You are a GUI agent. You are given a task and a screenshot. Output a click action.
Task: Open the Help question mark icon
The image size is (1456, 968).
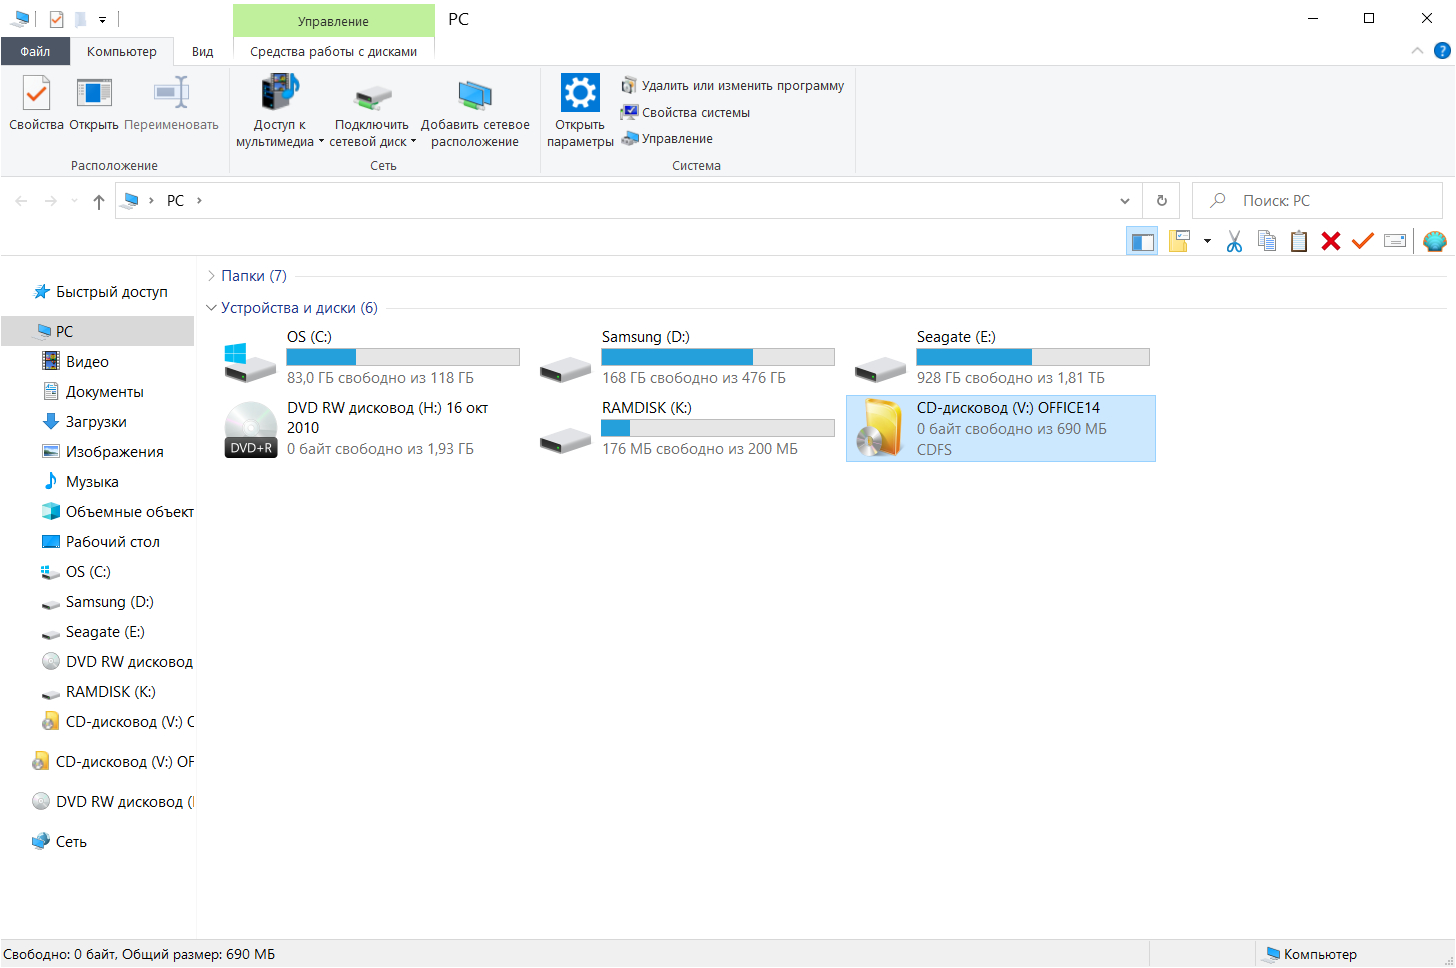1442,50
